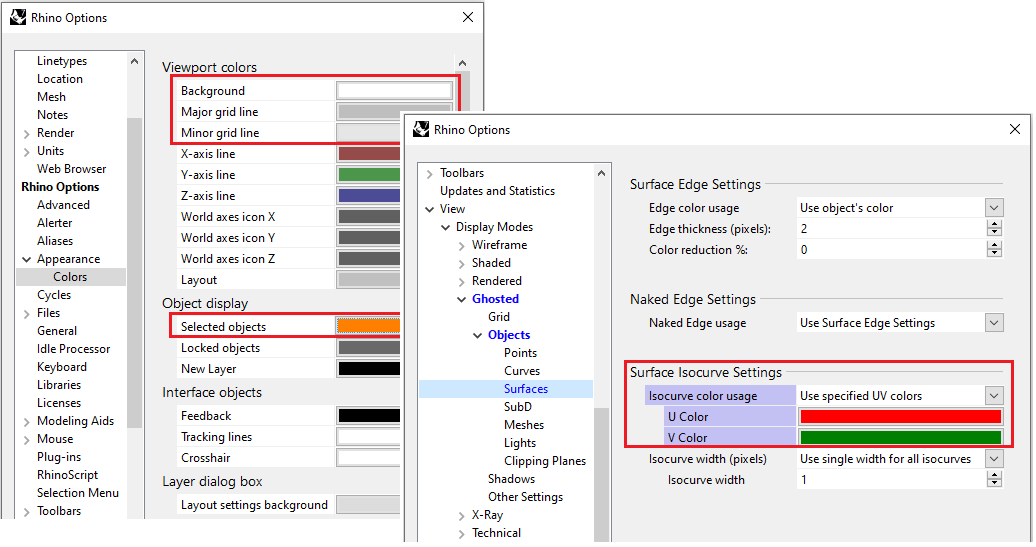Click the Rhino logo icon in the front dialog title bar
Viewport: 1036px width, 547px height.
(421, 130)
